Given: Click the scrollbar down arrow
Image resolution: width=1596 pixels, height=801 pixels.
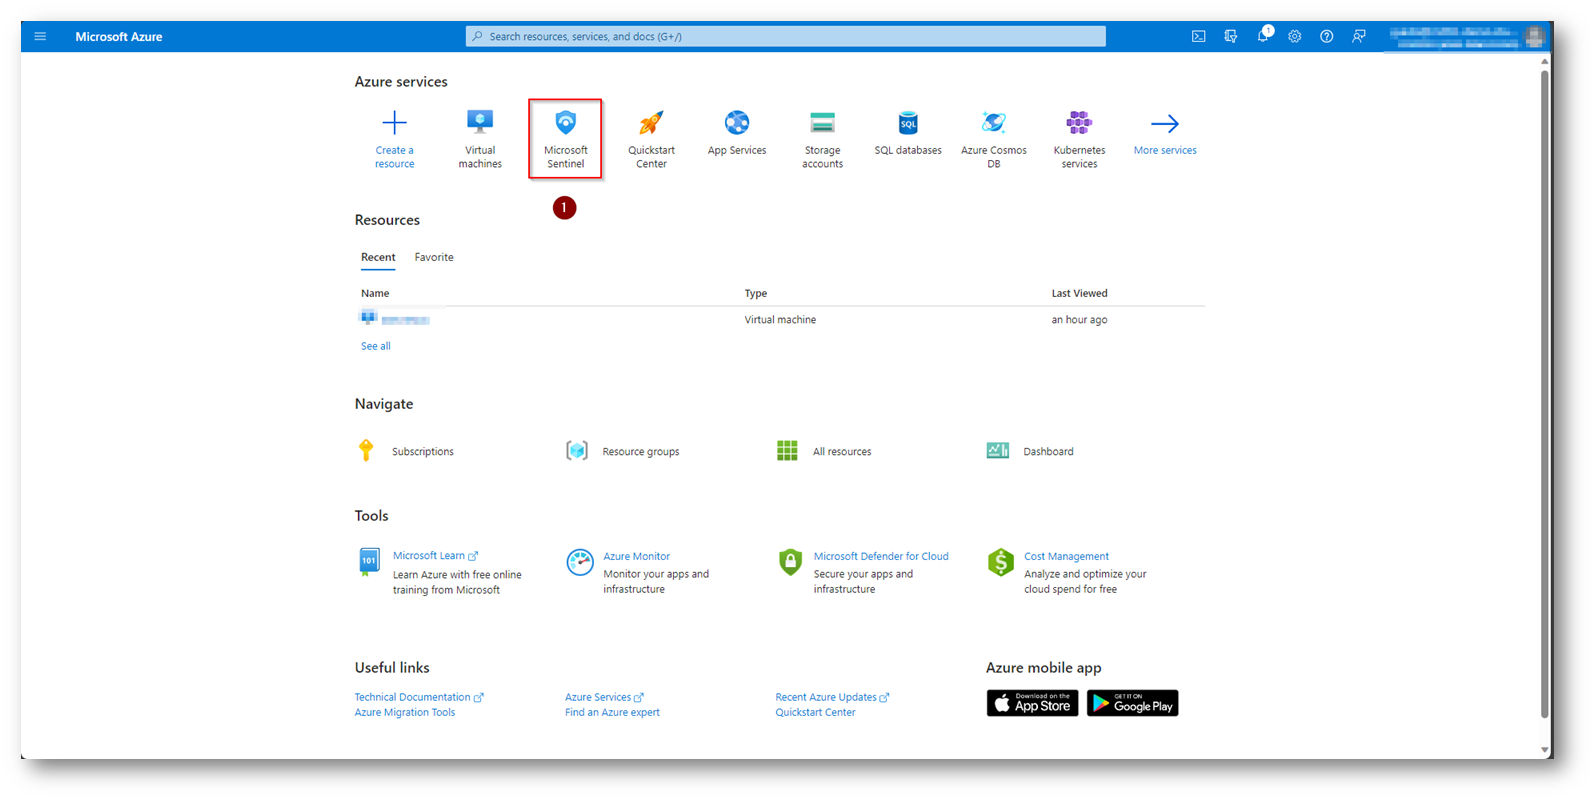Looking at the screenshot, I should point(1545,750).
